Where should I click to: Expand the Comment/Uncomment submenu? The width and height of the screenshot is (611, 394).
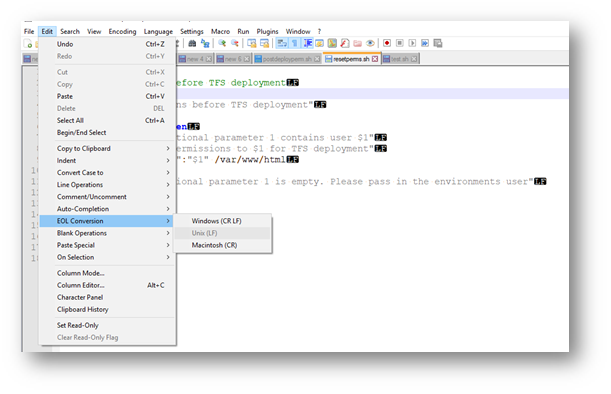(107, 197)
